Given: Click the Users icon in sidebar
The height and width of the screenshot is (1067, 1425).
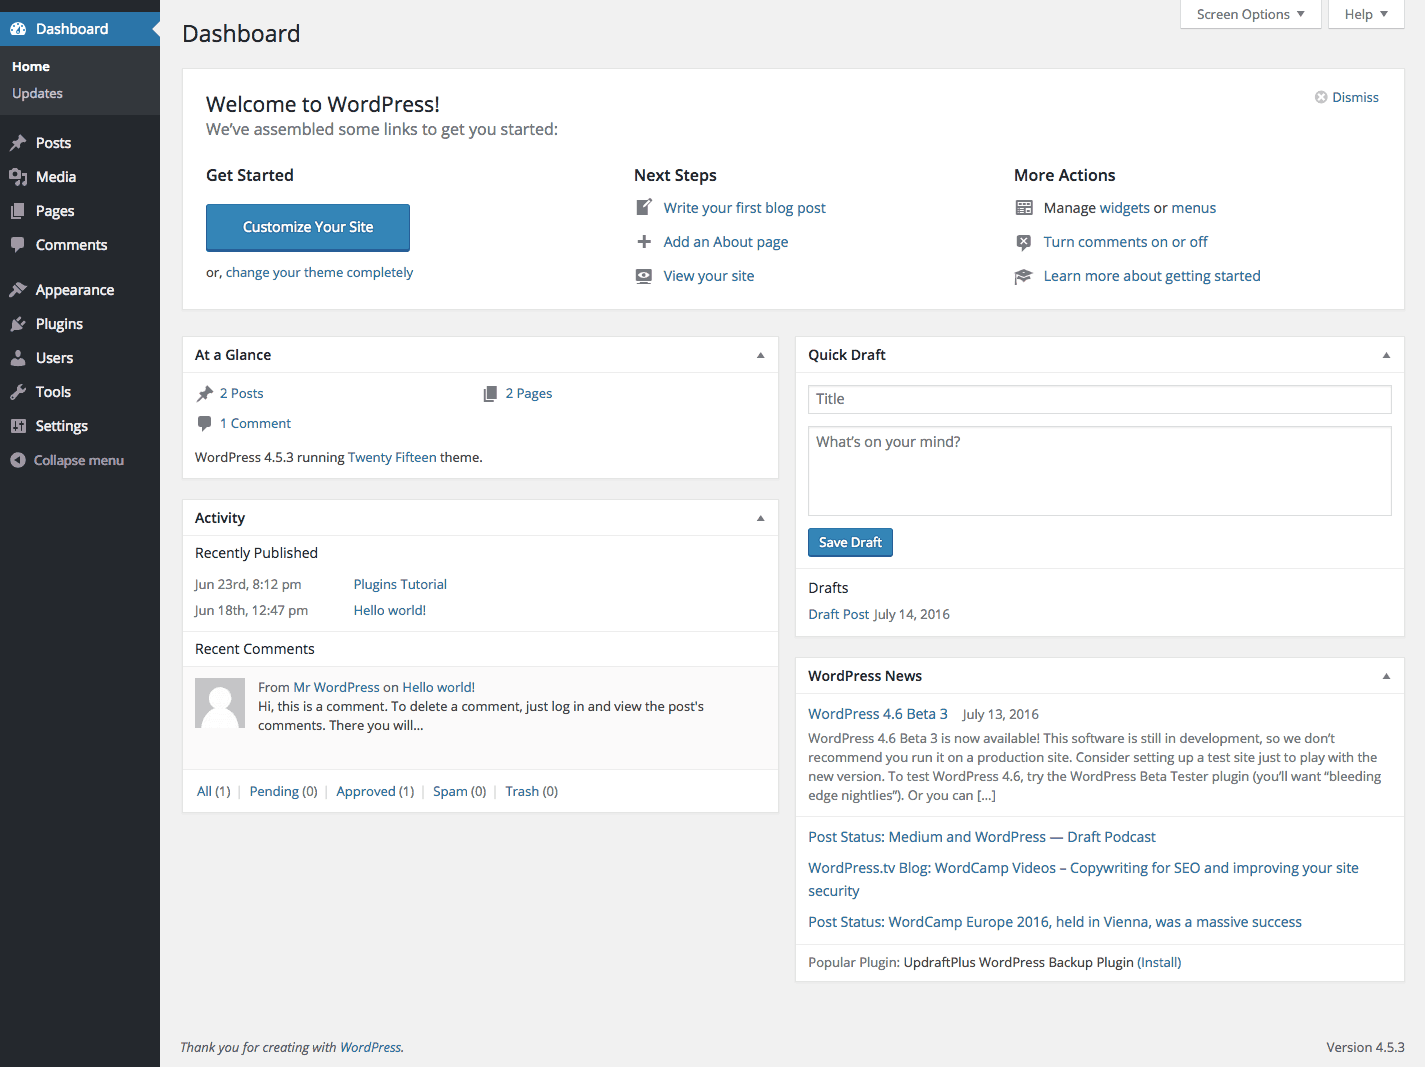Looking at the screenshot, I should (18, 358).
